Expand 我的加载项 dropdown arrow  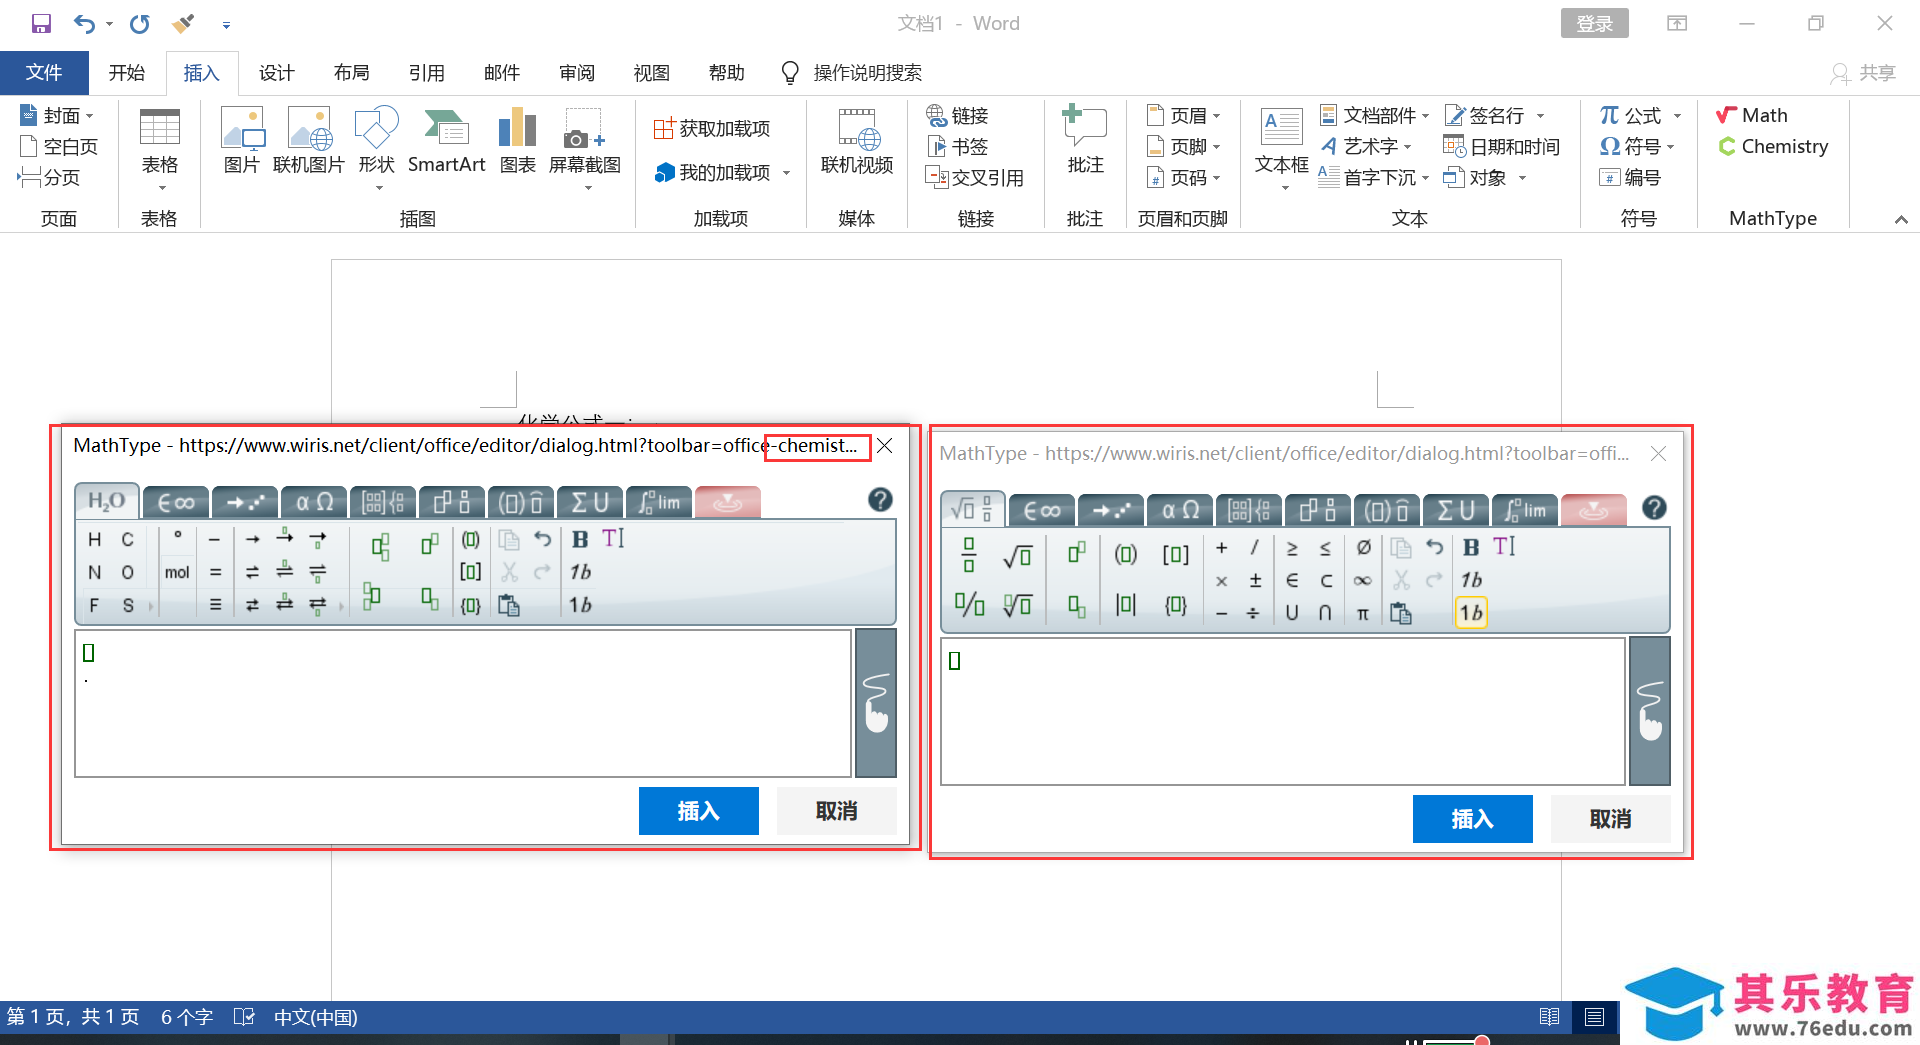[x=786, y=173]
